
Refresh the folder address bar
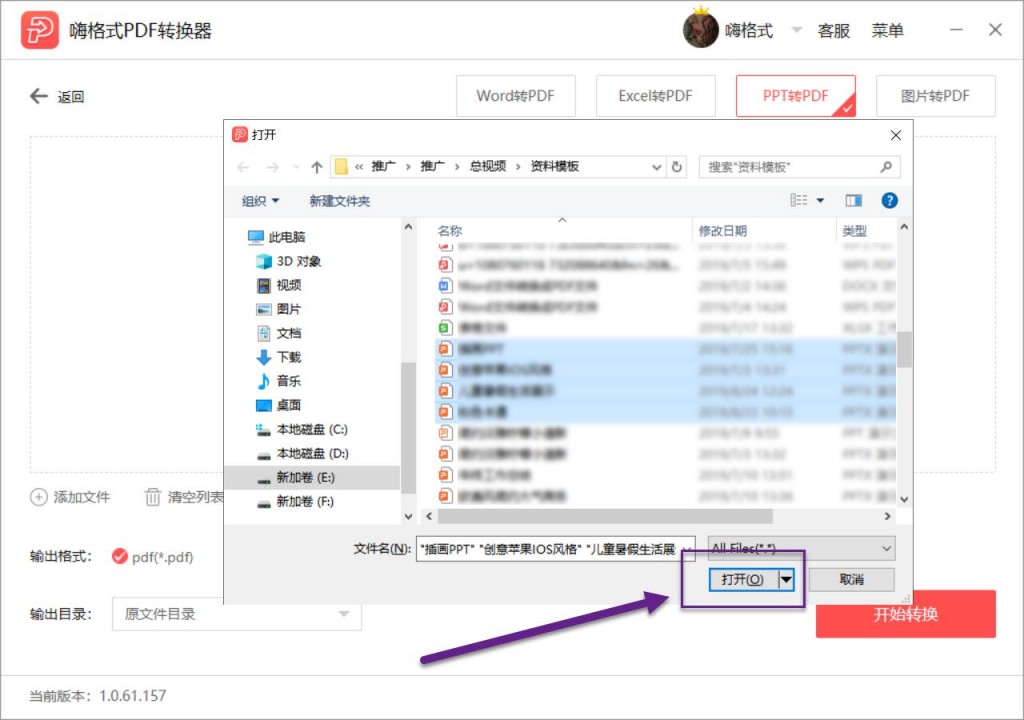pyautogui.click(x=677, y=167)
